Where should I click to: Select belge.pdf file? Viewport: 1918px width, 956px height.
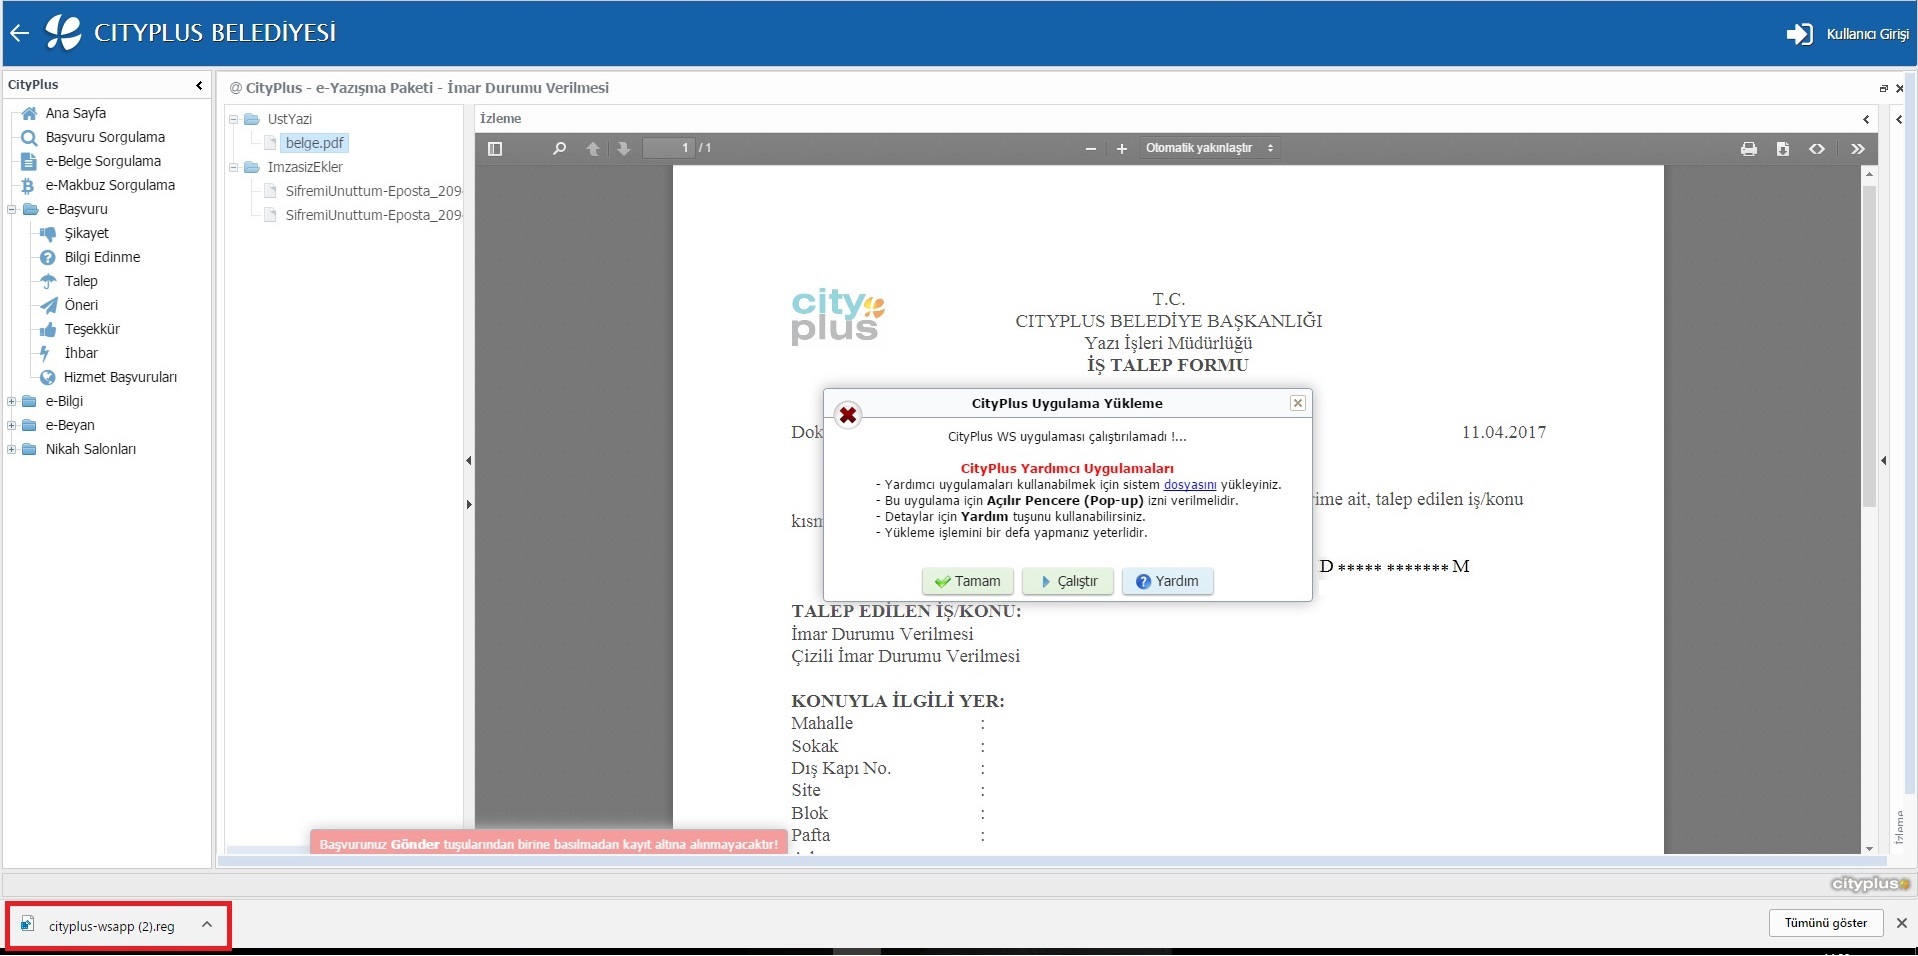(314, 143)
